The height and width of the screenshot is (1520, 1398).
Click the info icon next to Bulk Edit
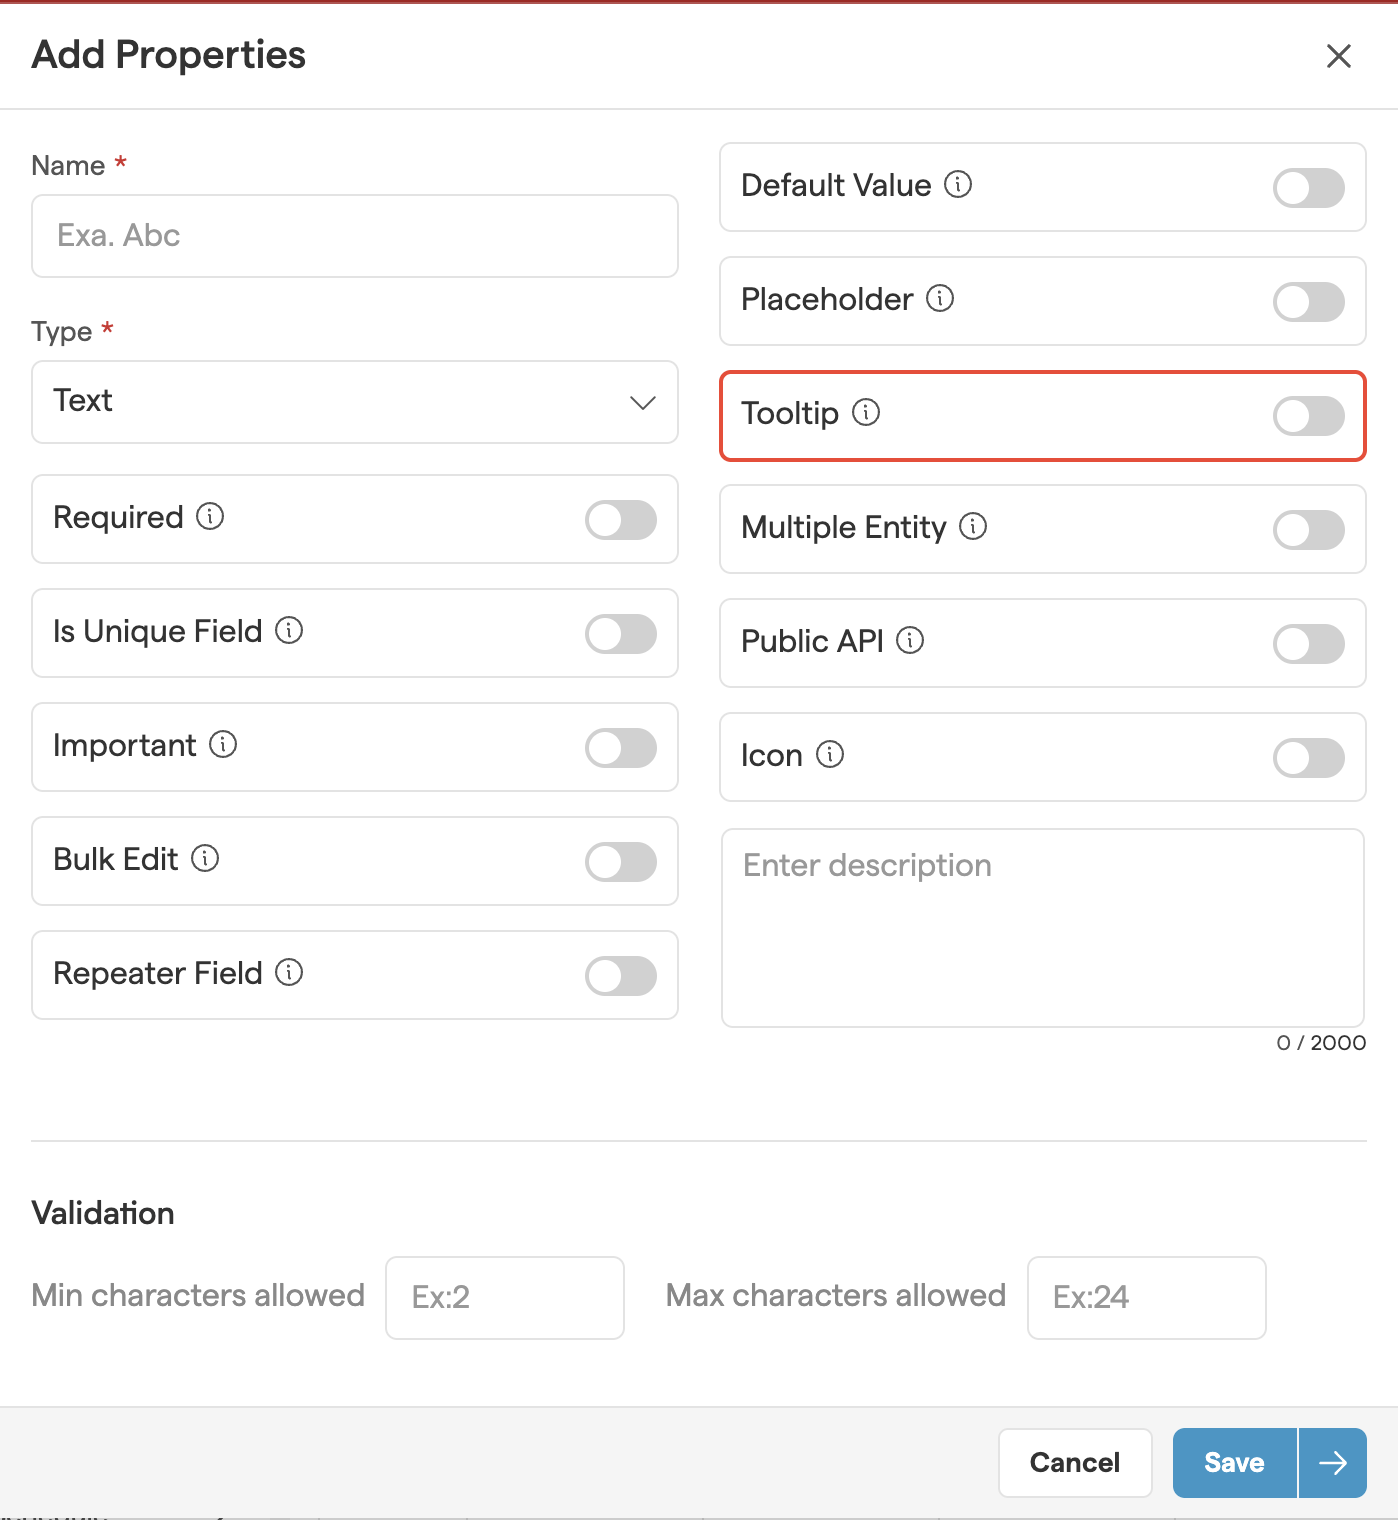205,859
